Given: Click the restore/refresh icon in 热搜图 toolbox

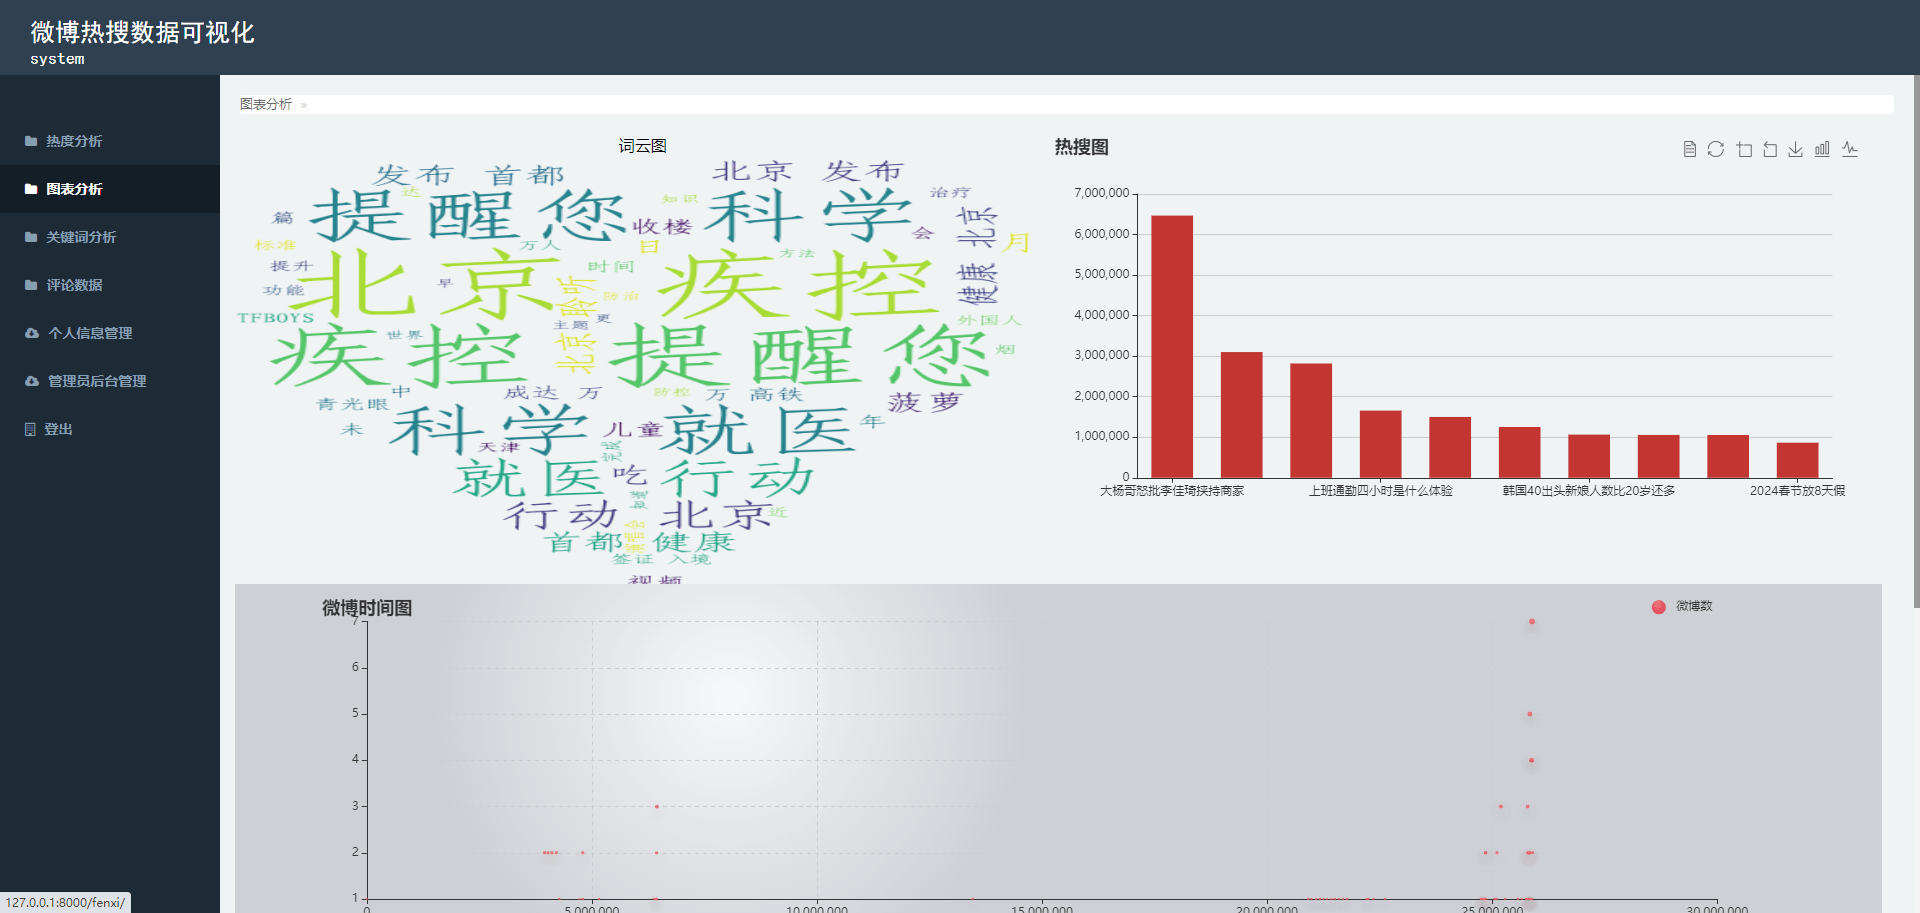Looking at the screenshot, I should (1716, 149).
